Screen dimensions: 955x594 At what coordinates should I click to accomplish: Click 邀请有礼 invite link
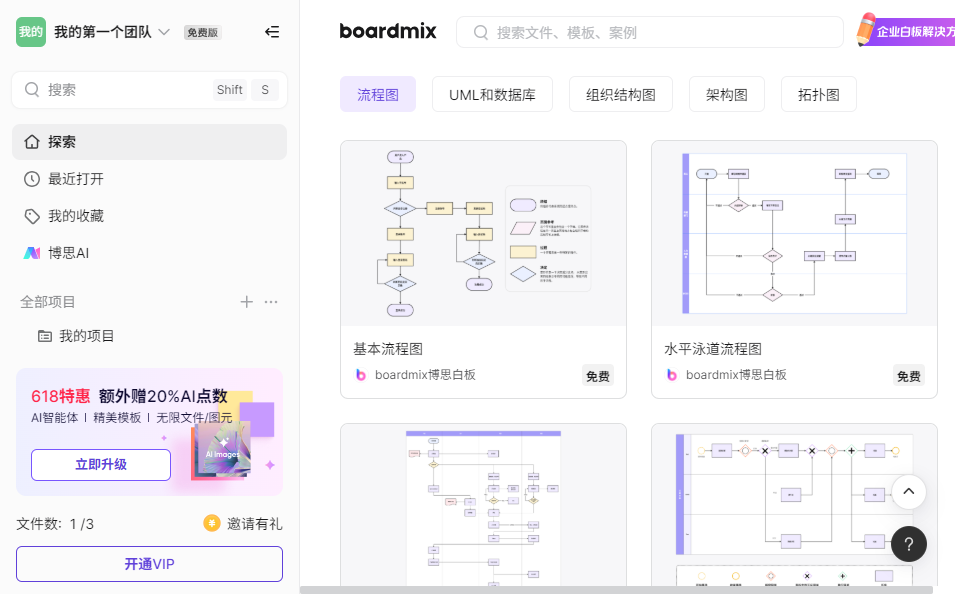click(x=255, y=524)
